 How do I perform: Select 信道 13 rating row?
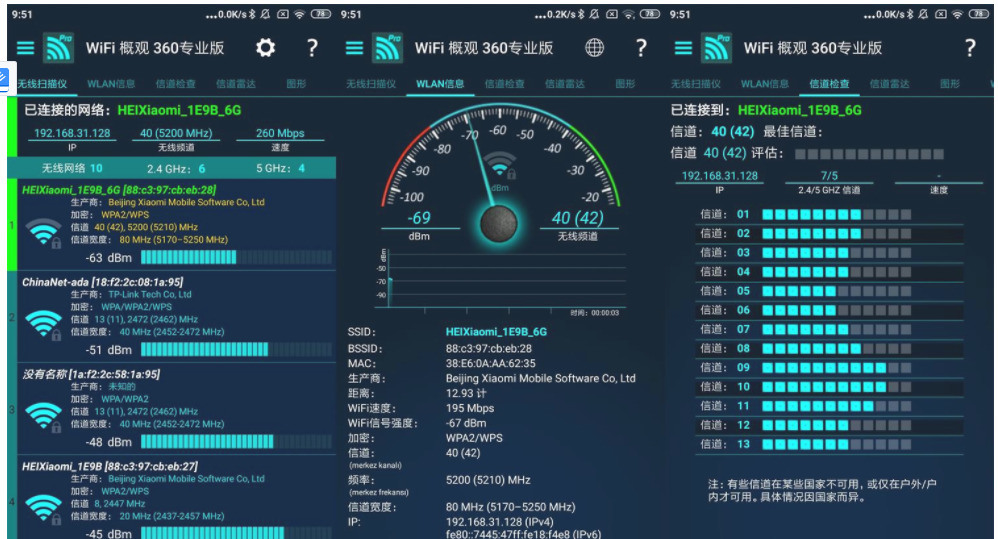(829, 444)
